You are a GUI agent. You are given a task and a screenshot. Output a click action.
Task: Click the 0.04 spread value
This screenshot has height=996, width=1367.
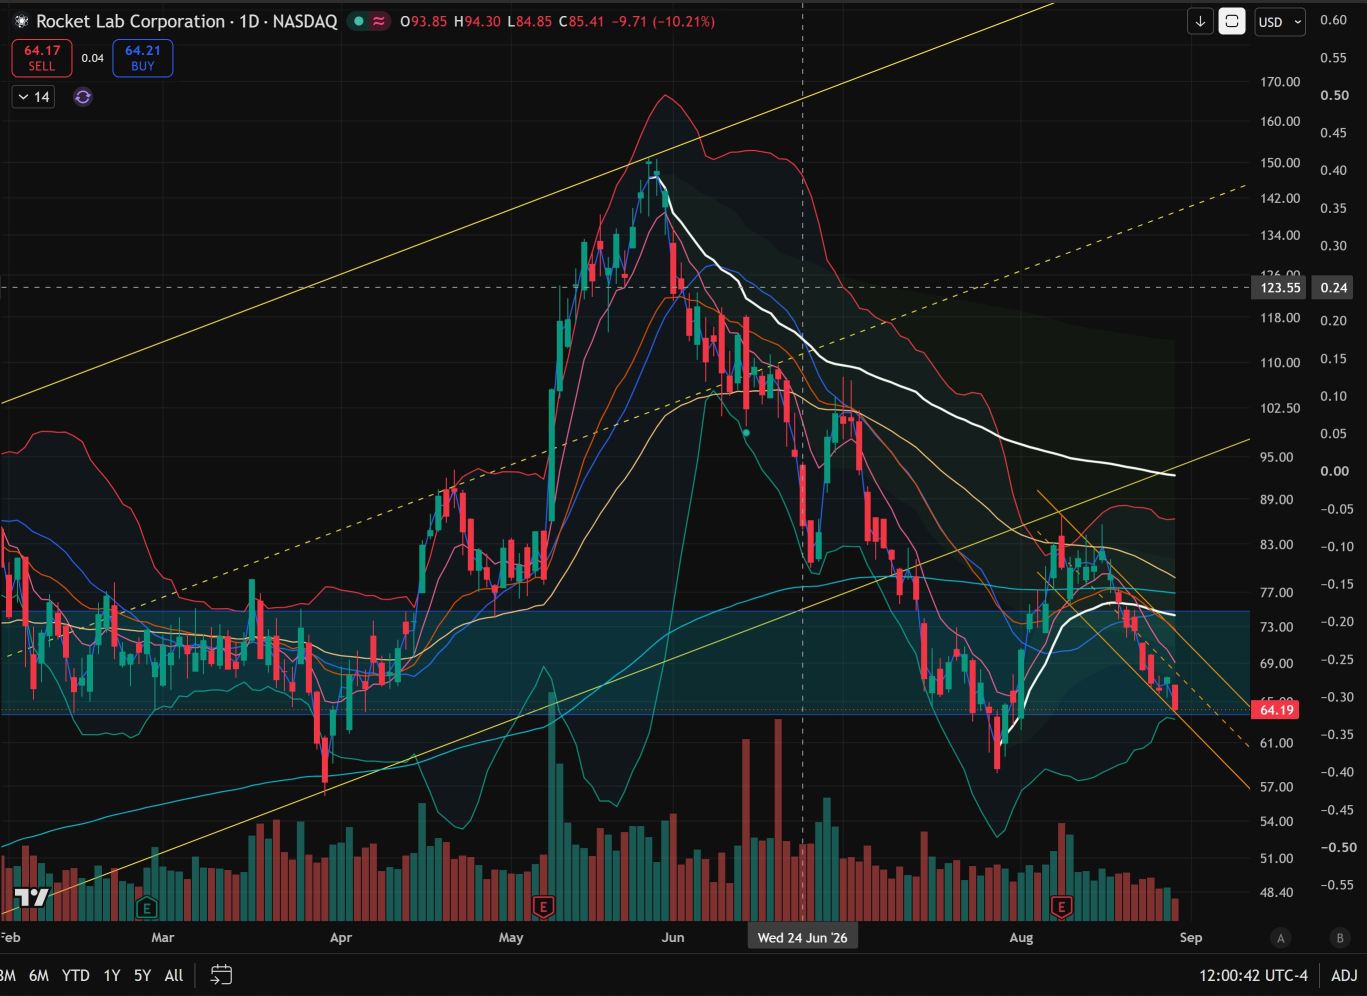[92, 58]
